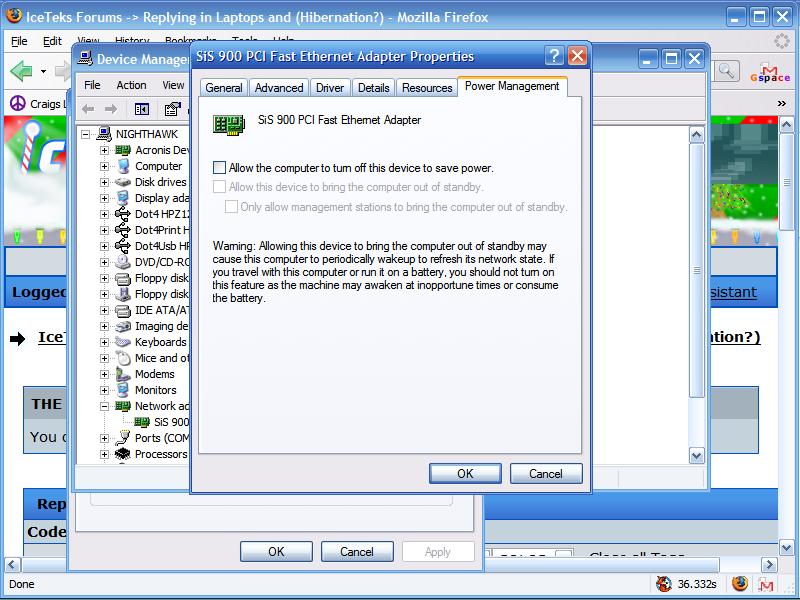Click the Imaging devices icon
This screenshot has width=800, height=600.
[x=123, y=326]
